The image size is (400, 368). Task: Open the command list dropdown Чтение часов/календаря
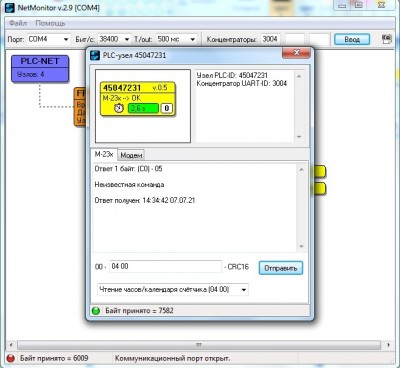173,289
